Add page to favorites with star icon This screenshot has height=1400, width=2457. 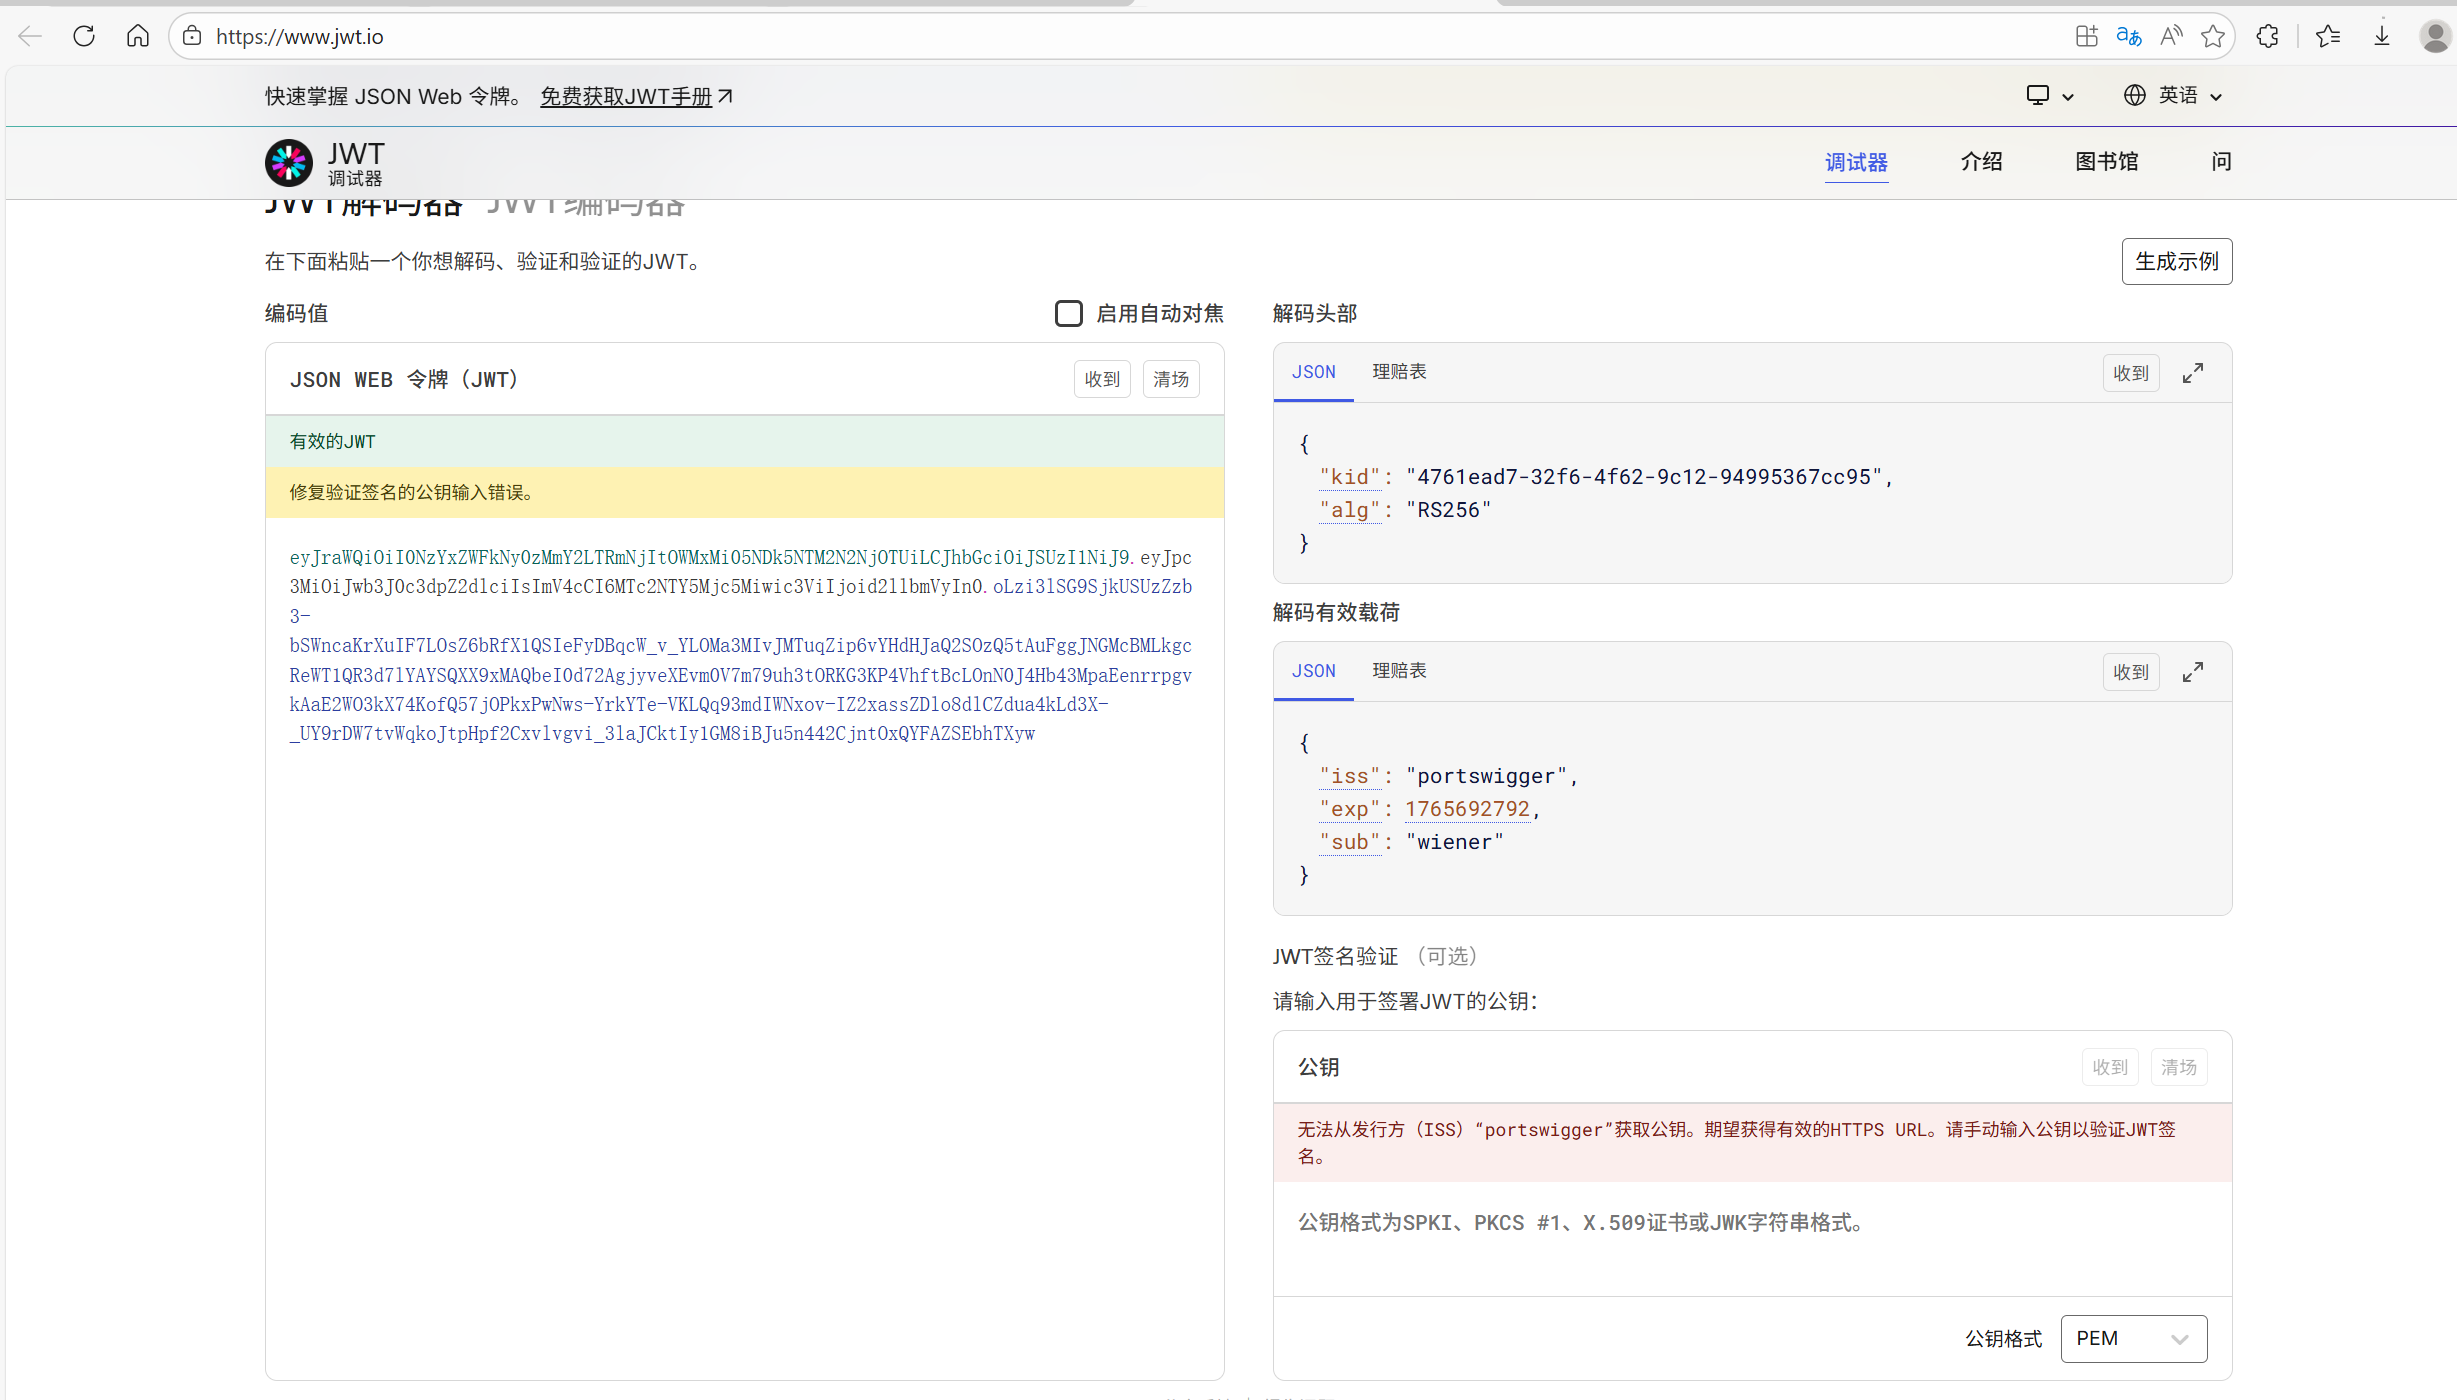(x=2213, y=37)
